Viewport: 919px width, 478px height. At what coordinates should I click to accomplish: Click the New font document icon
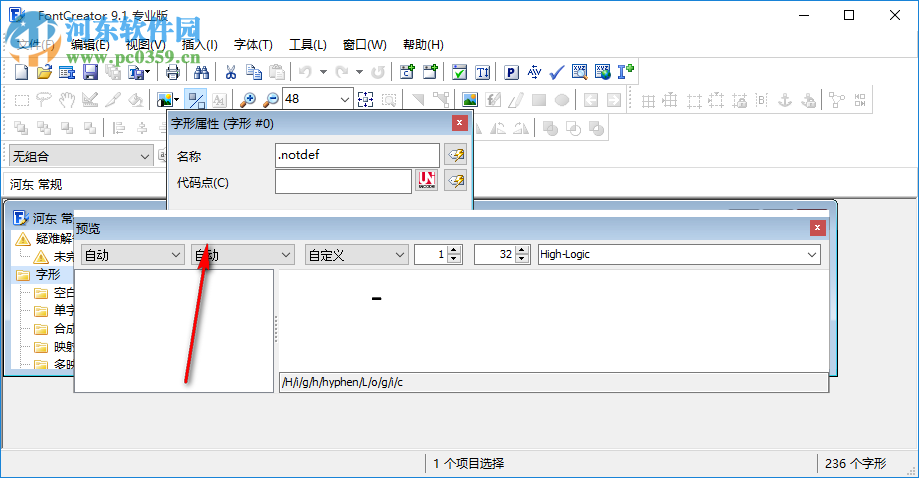(21, 72)
